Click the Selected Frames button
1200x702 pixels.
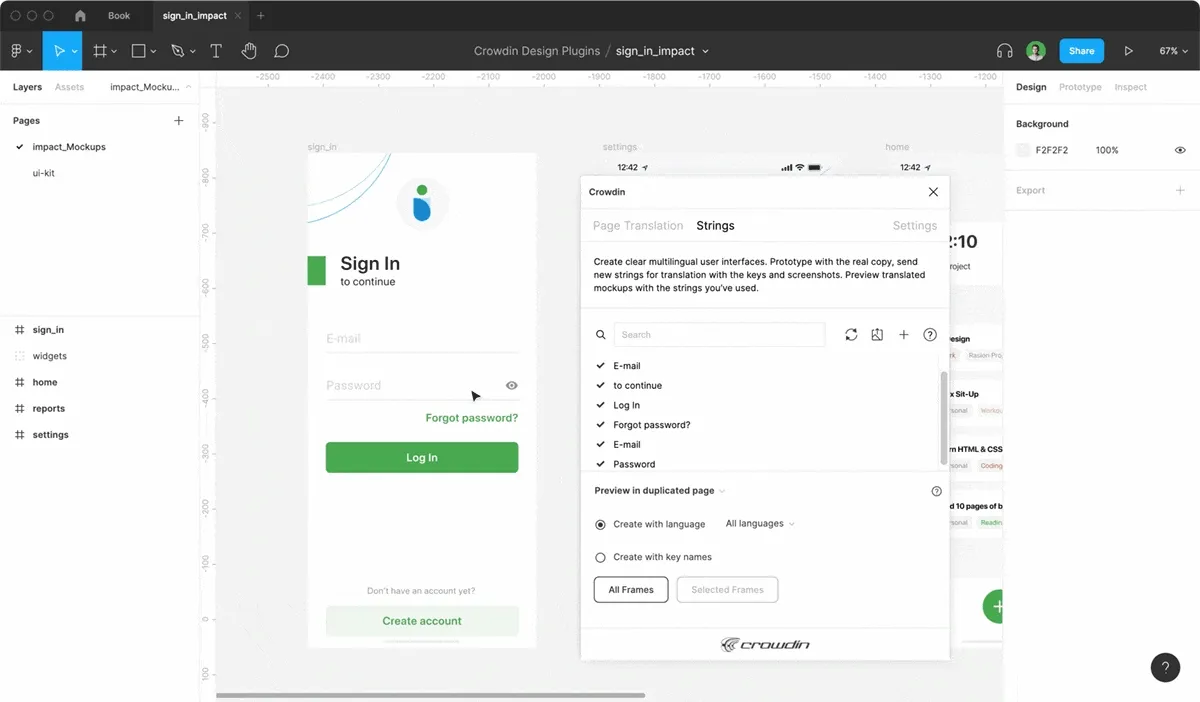tap(727, 589)
